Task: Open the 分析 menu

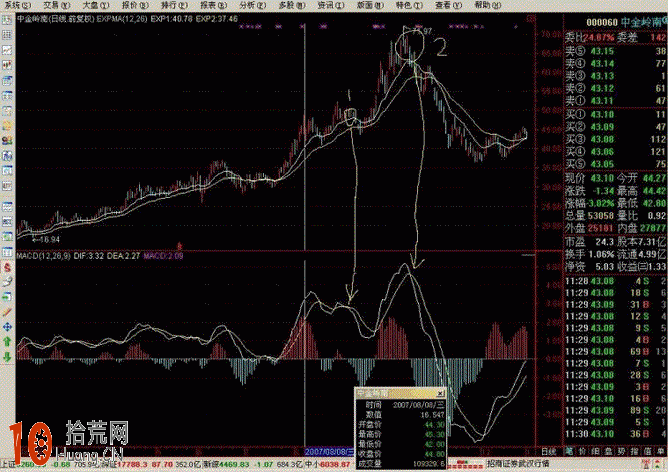Action: (253, 5)
